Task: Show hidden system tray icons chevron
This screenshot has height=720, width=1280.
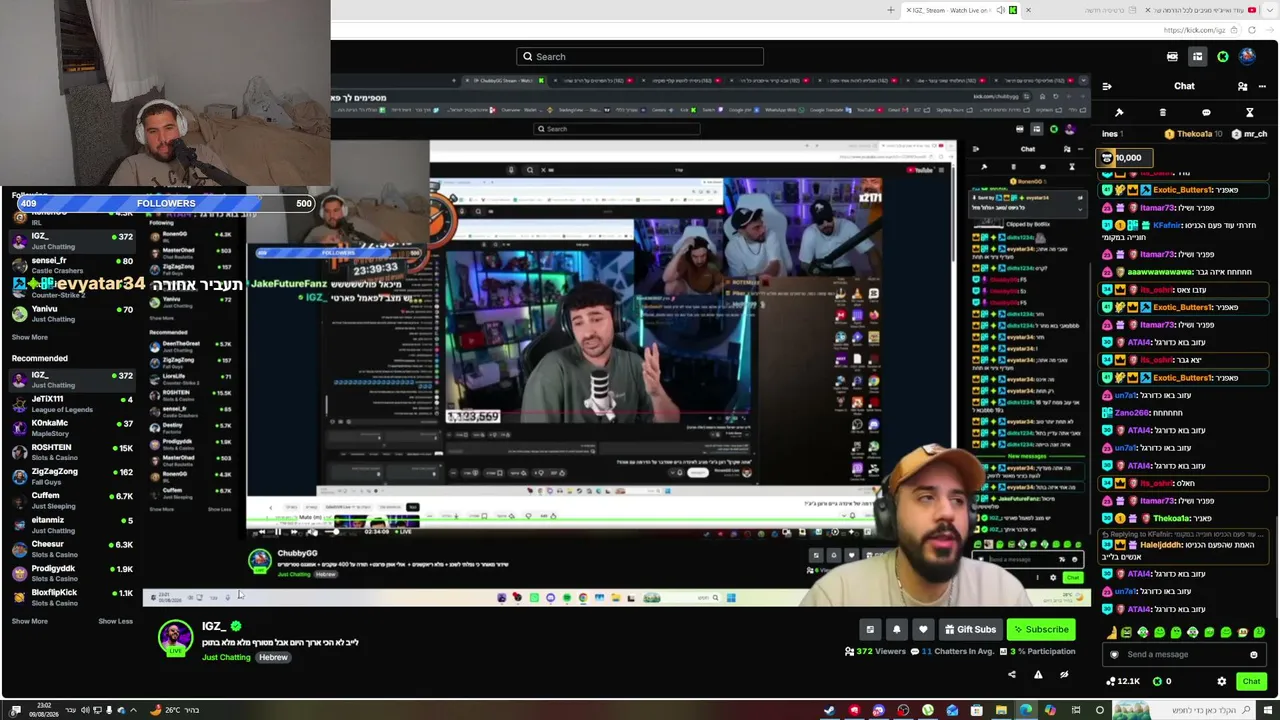Action: tap(133, 710)
